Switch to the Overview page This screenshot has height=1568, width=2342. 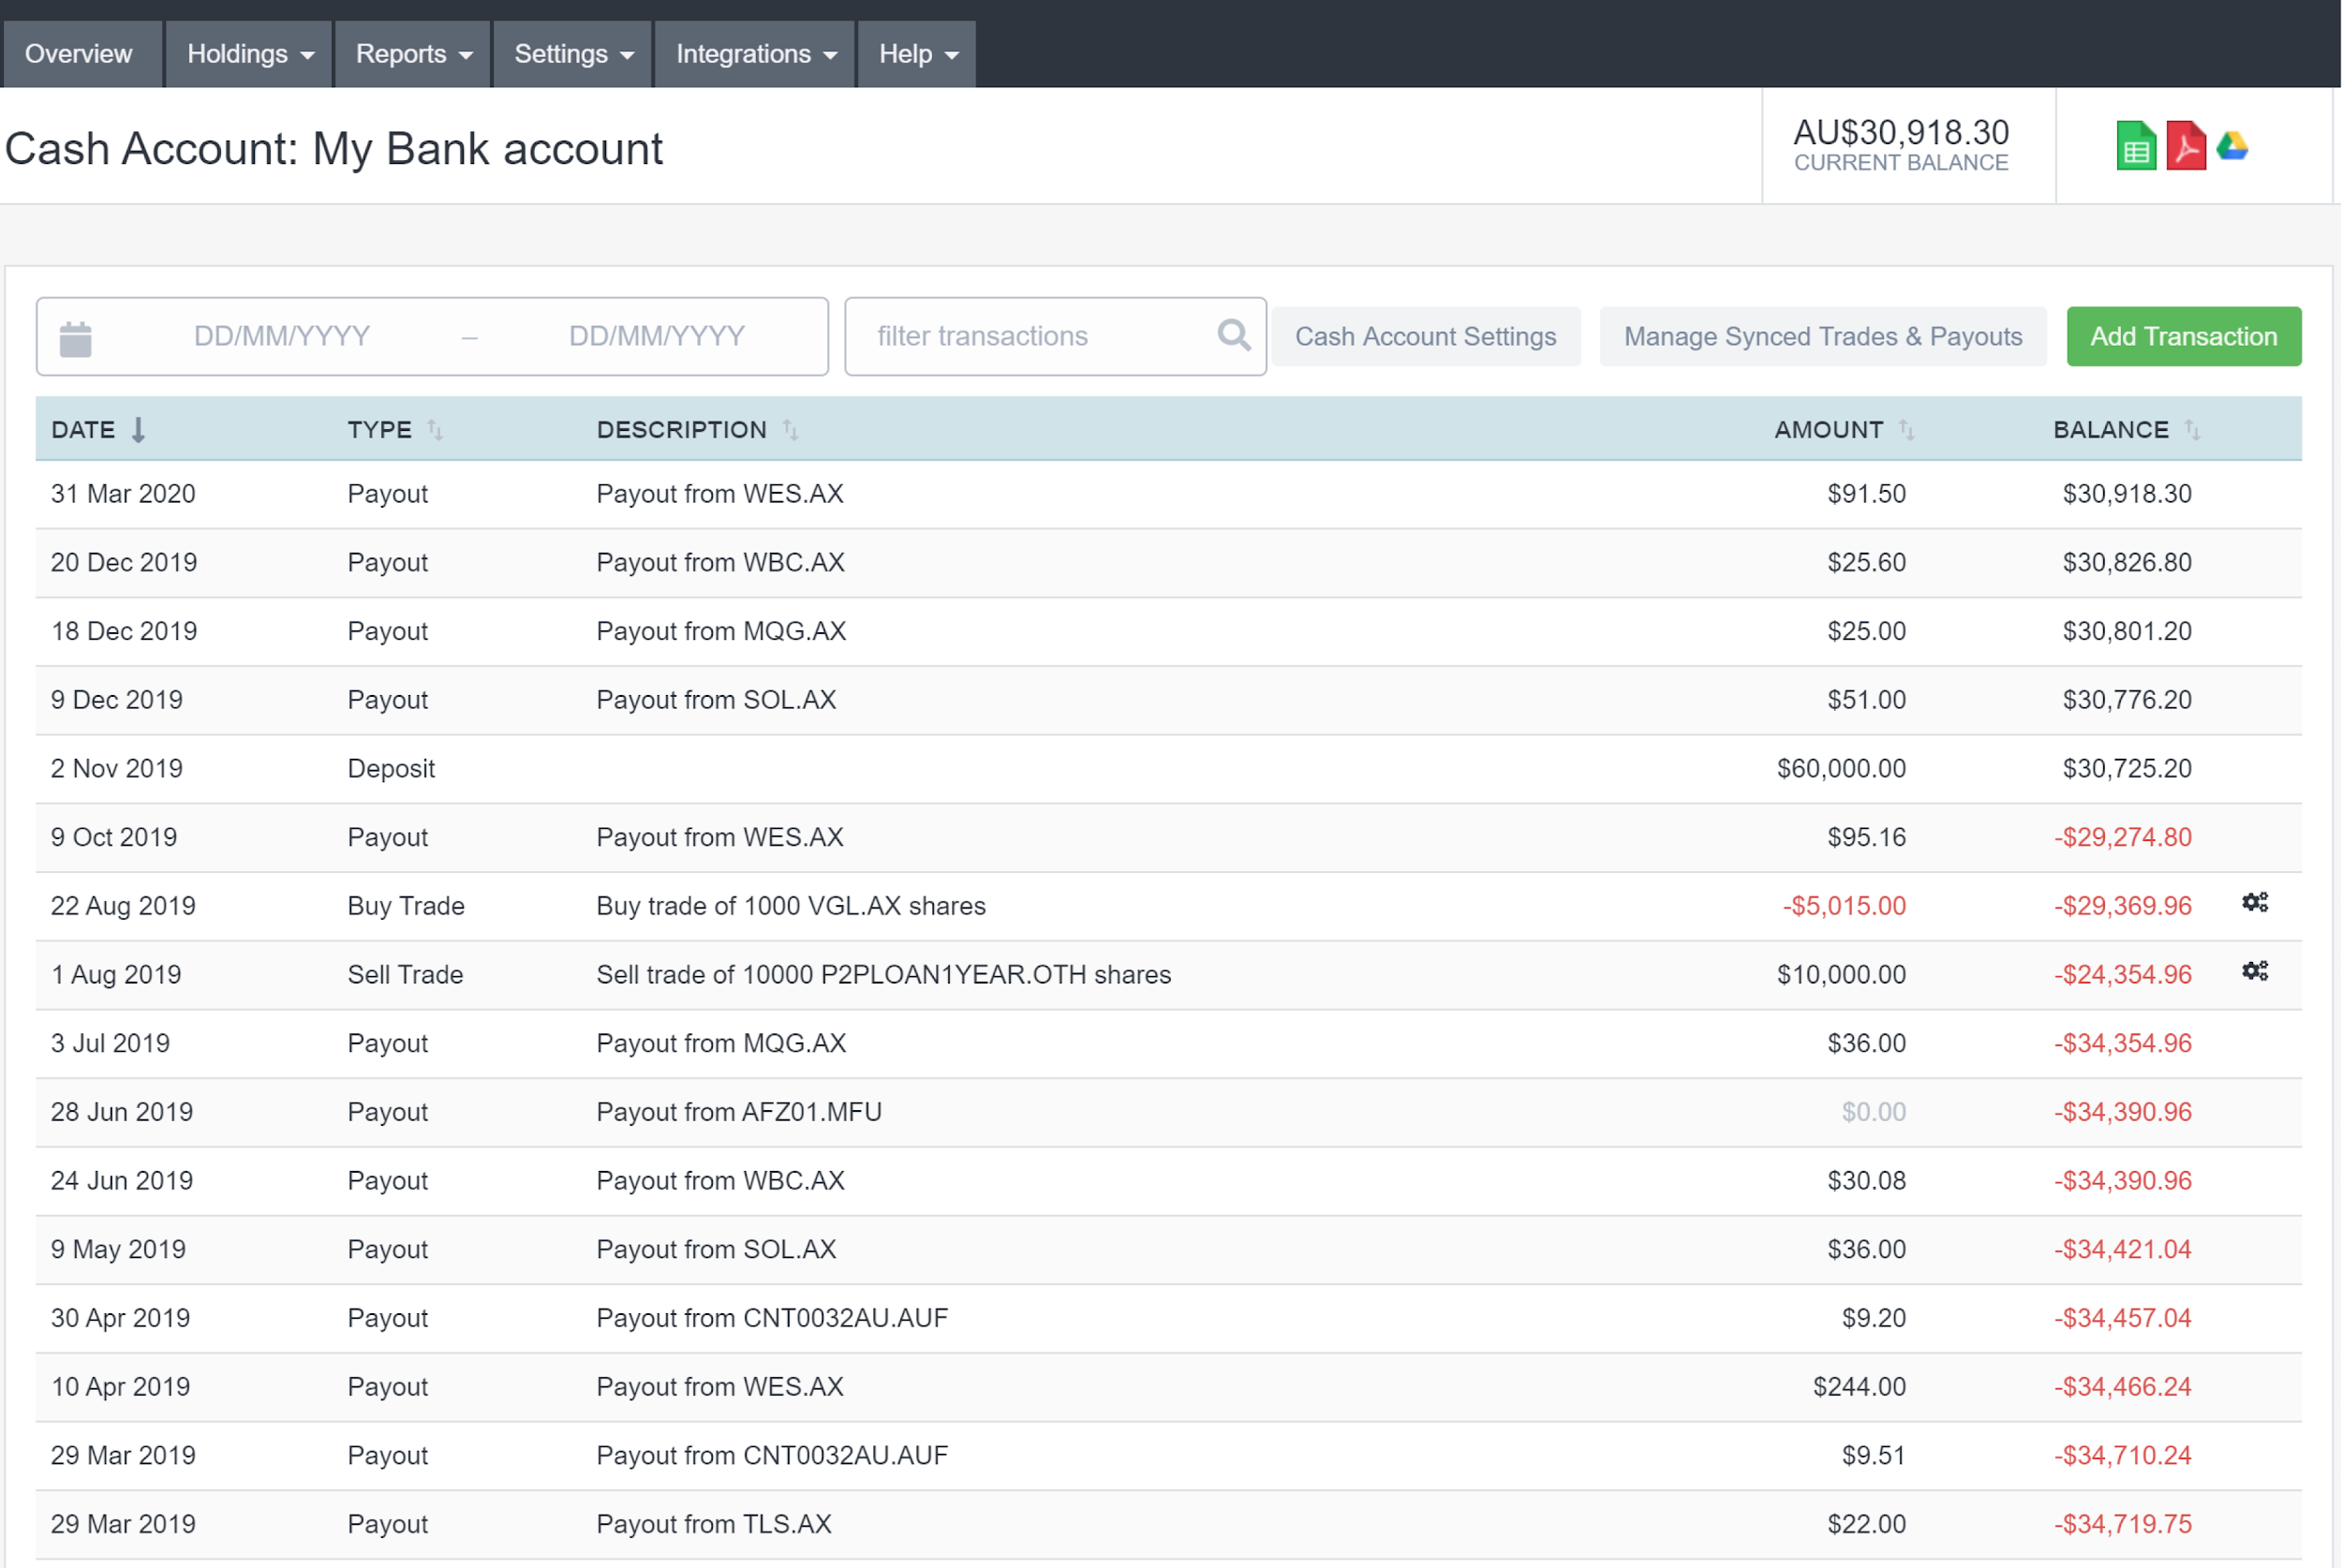click(x=79, y=54)
